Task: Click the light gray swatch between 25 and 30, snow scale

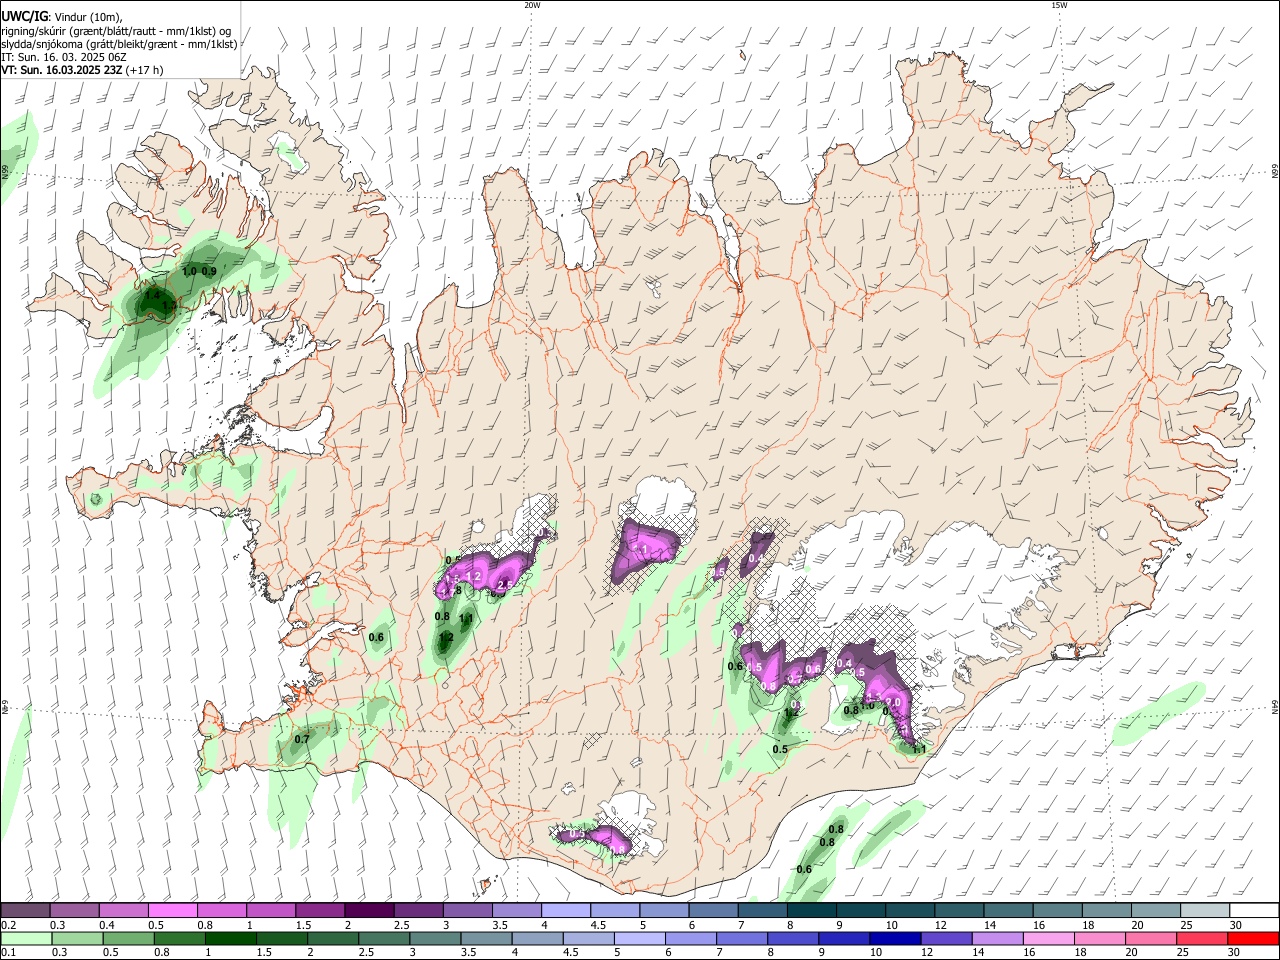Action: click(x=1204, y=911)
